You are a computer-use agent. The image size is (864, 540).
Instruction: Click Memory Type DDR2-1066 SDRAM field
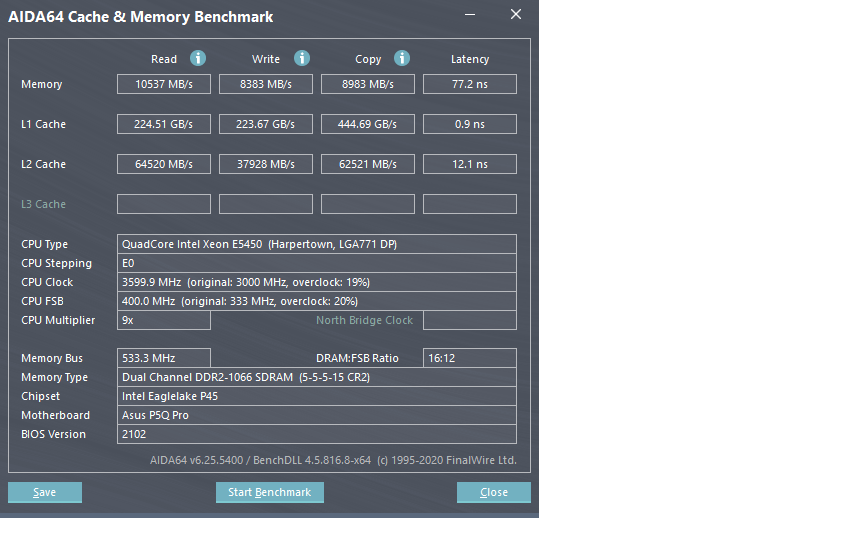317,377
